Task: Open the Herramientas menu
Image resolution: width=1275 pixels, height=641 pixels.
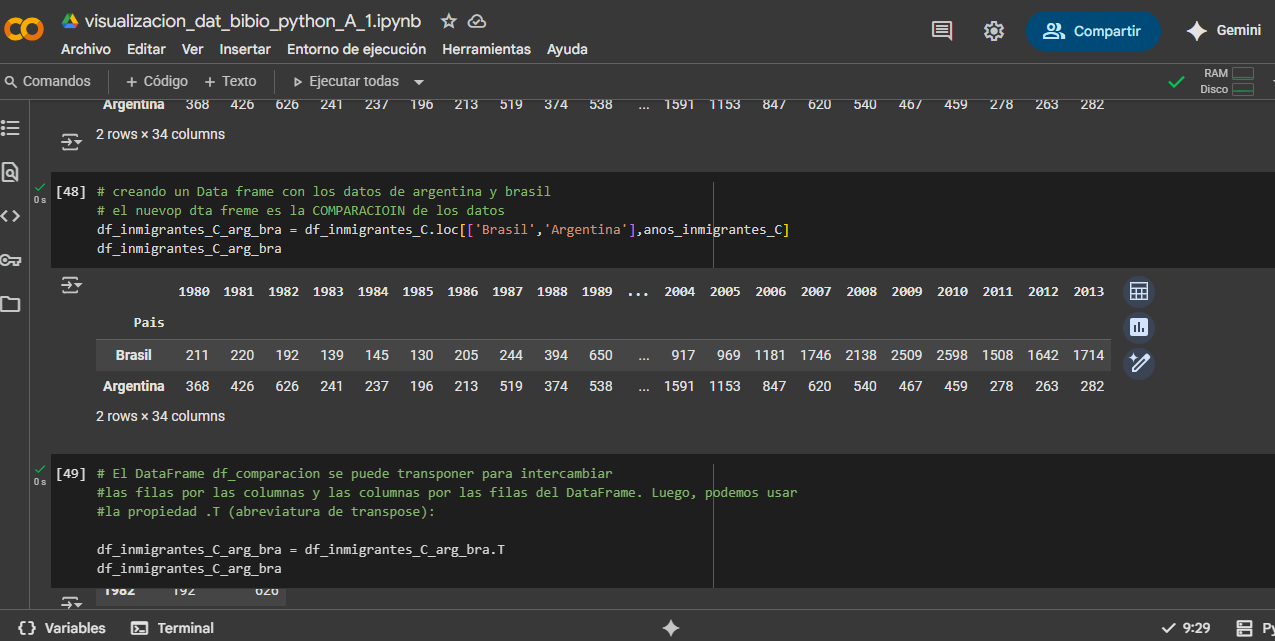Action: 486,49
